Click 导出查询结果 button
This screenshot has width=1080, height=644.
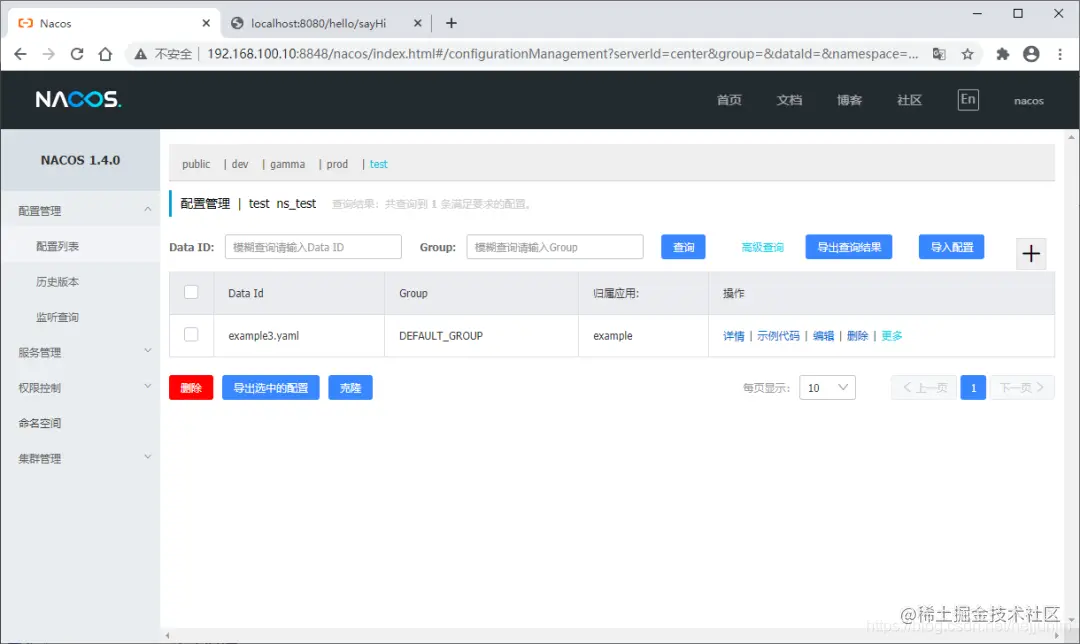(x=849, y=247)
